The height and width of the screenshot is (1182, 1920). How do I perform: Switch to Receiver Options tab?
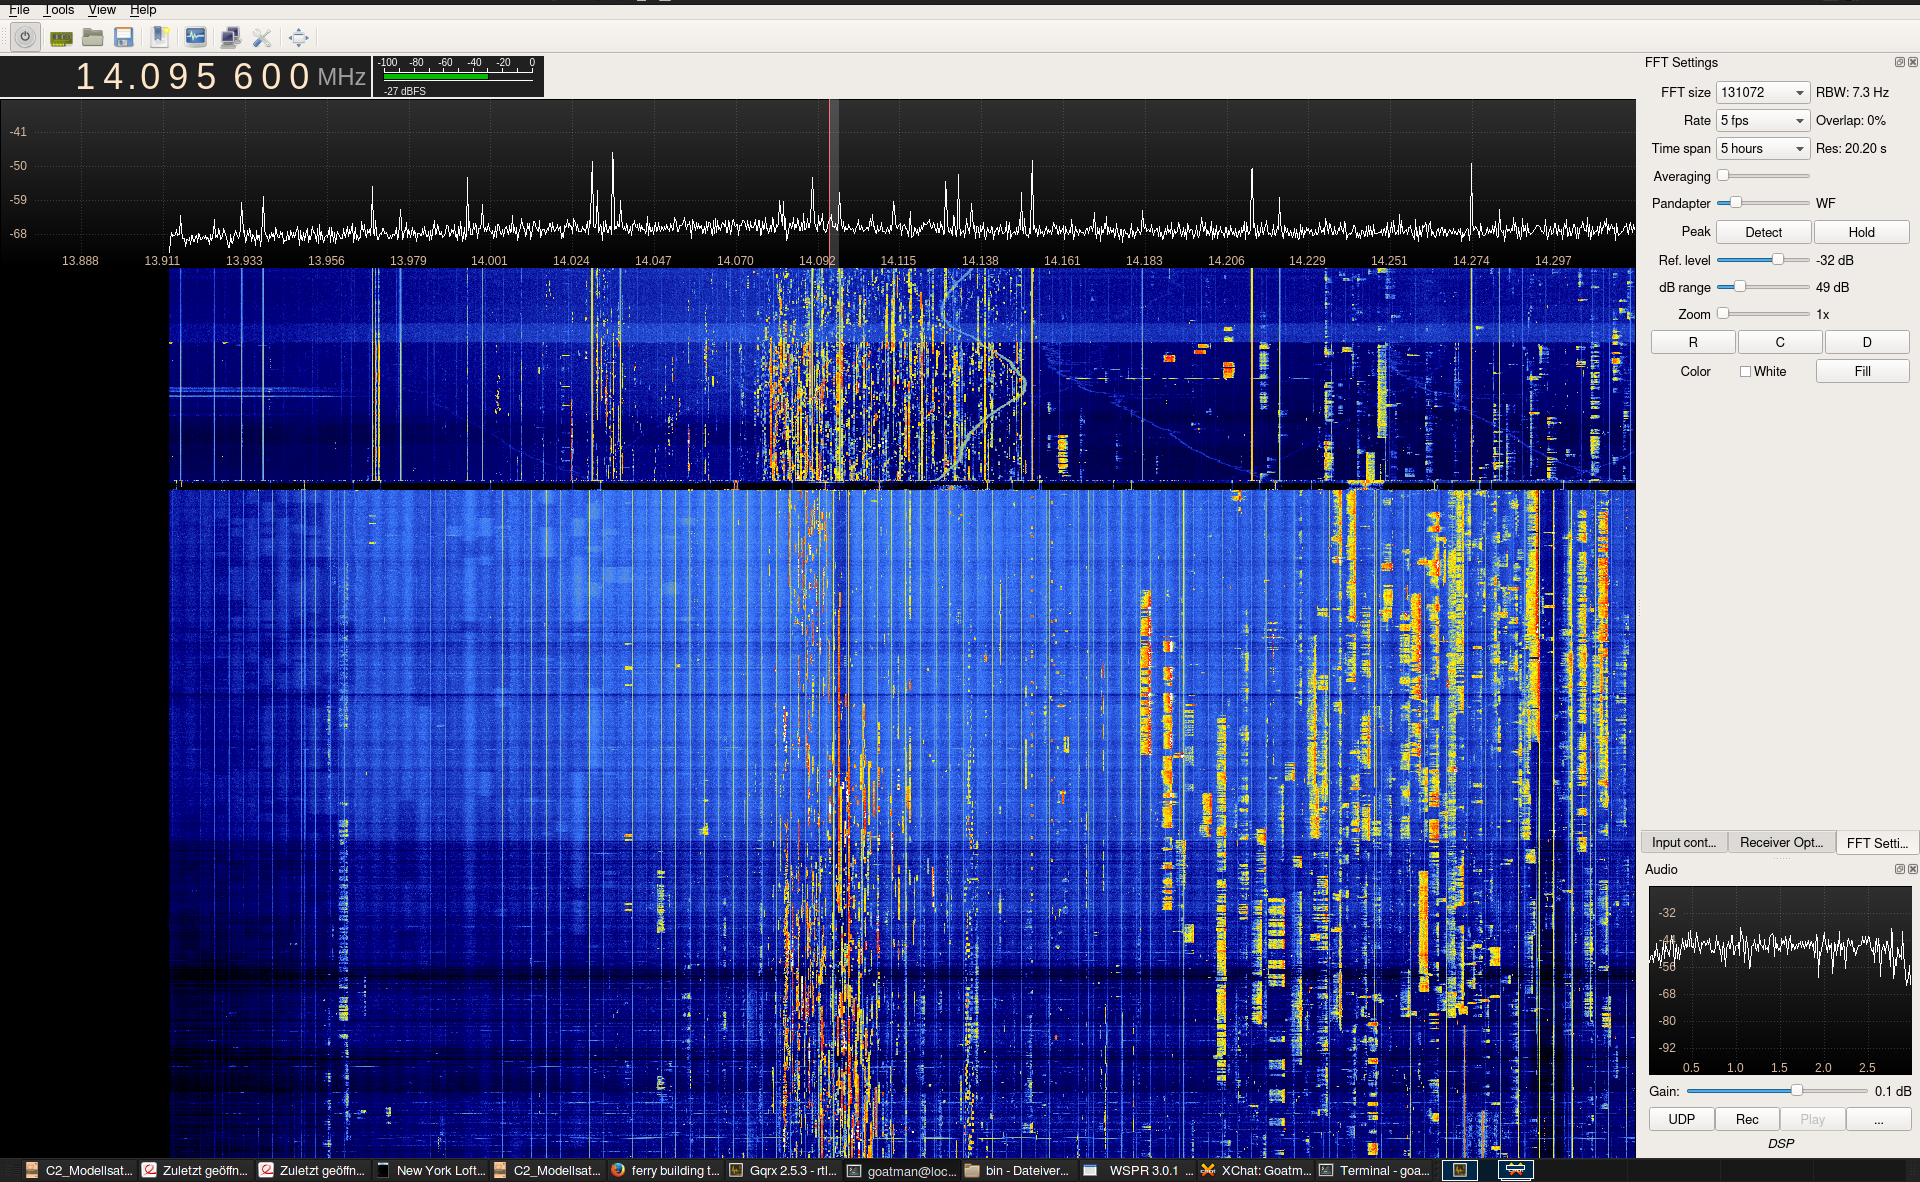1782,842
